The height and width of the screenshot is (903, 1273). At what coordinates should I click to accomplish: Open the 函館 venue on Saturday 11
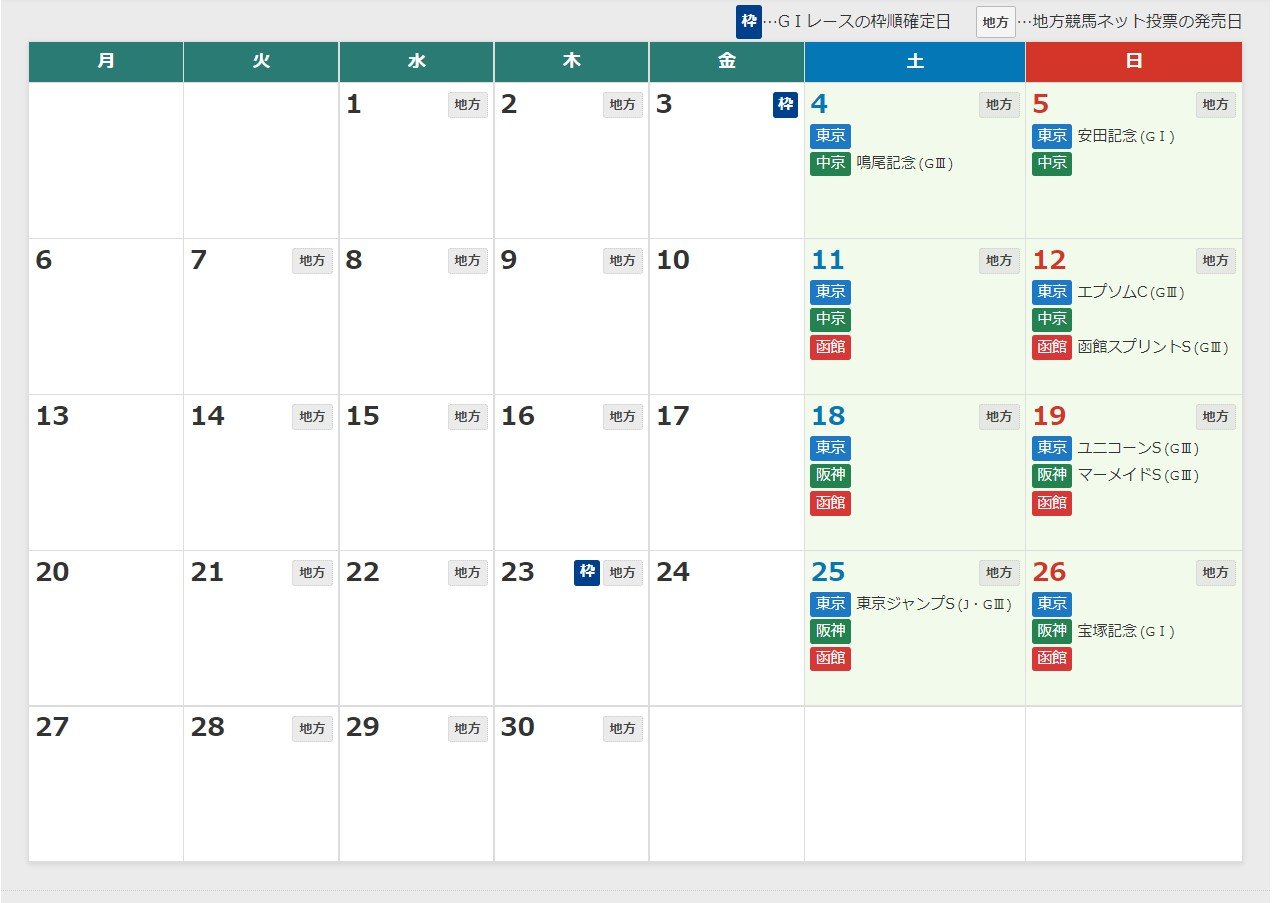click(x=831, y=348)
